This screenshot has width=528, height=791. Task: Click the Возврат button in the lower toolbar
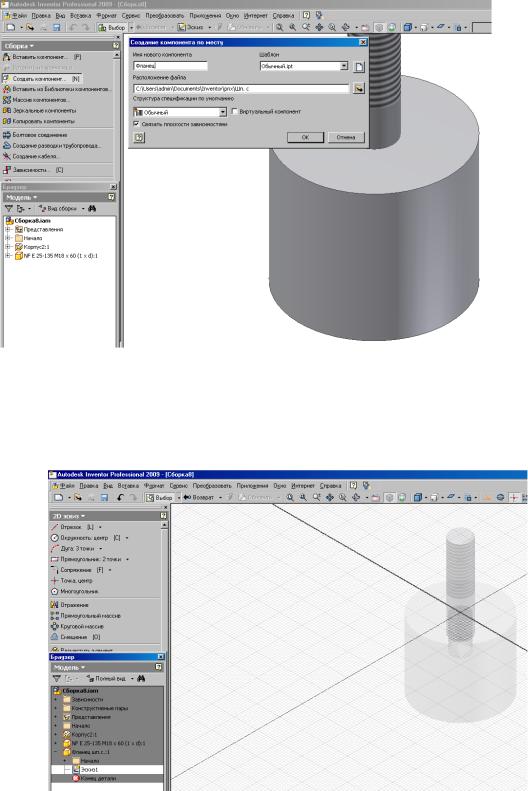coord(199,497)
